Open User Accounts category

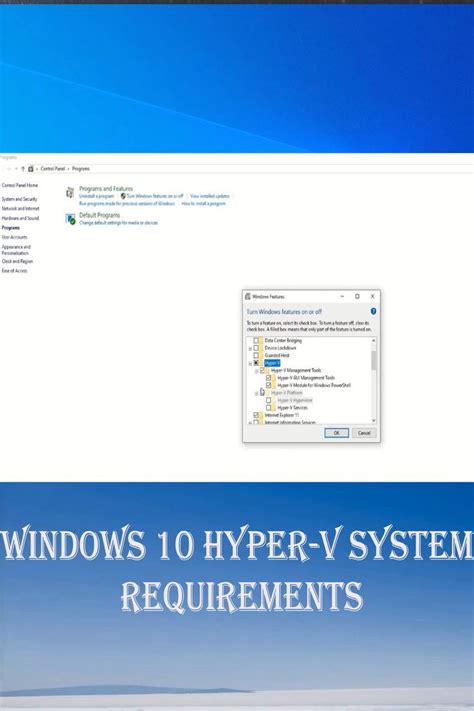[x=15, y=237]
